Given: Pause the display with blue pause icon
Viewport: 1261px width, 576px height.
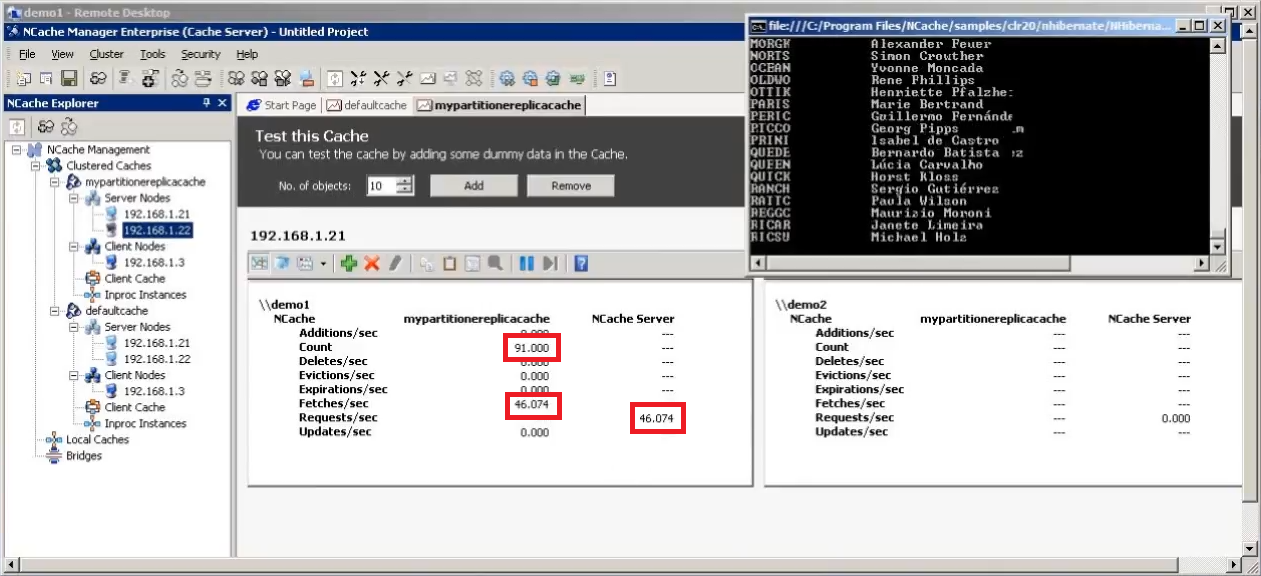Looking at the screenshot, I should 526,263.
